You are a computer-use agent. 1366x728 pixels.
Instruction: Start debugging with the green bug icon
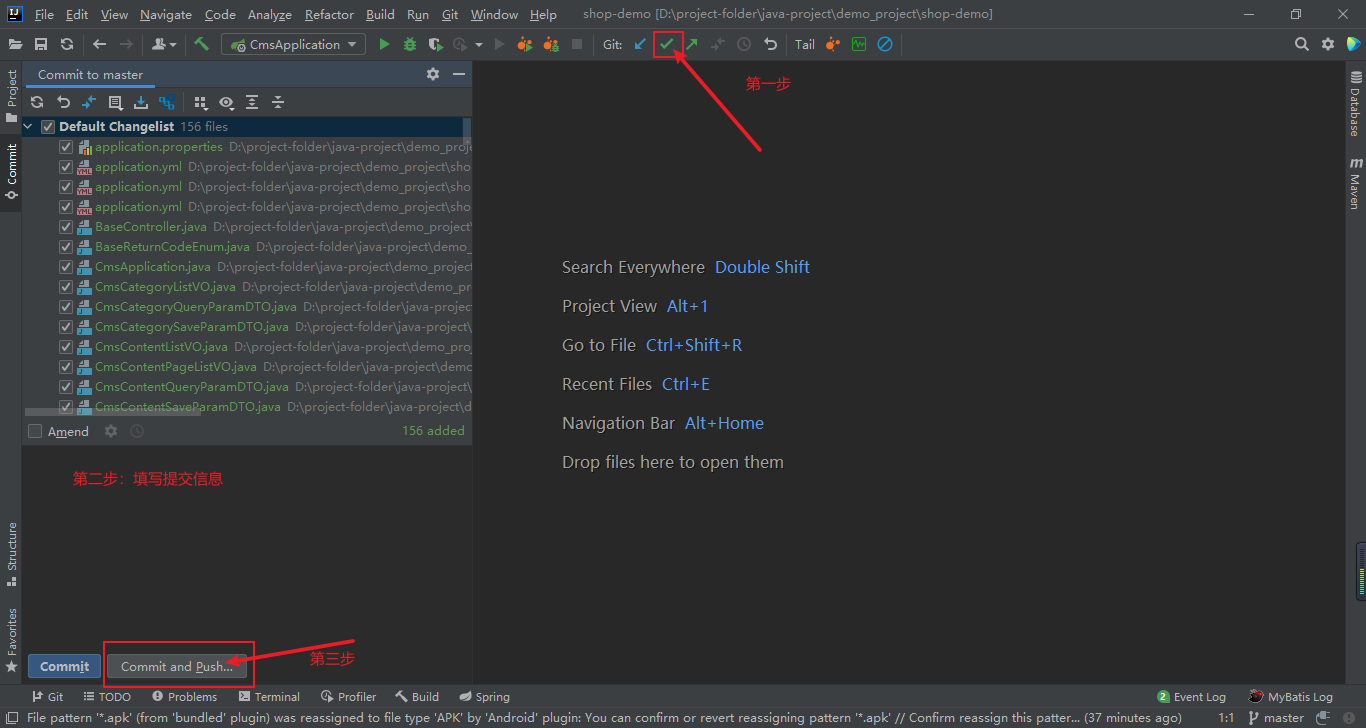[410, 44]
